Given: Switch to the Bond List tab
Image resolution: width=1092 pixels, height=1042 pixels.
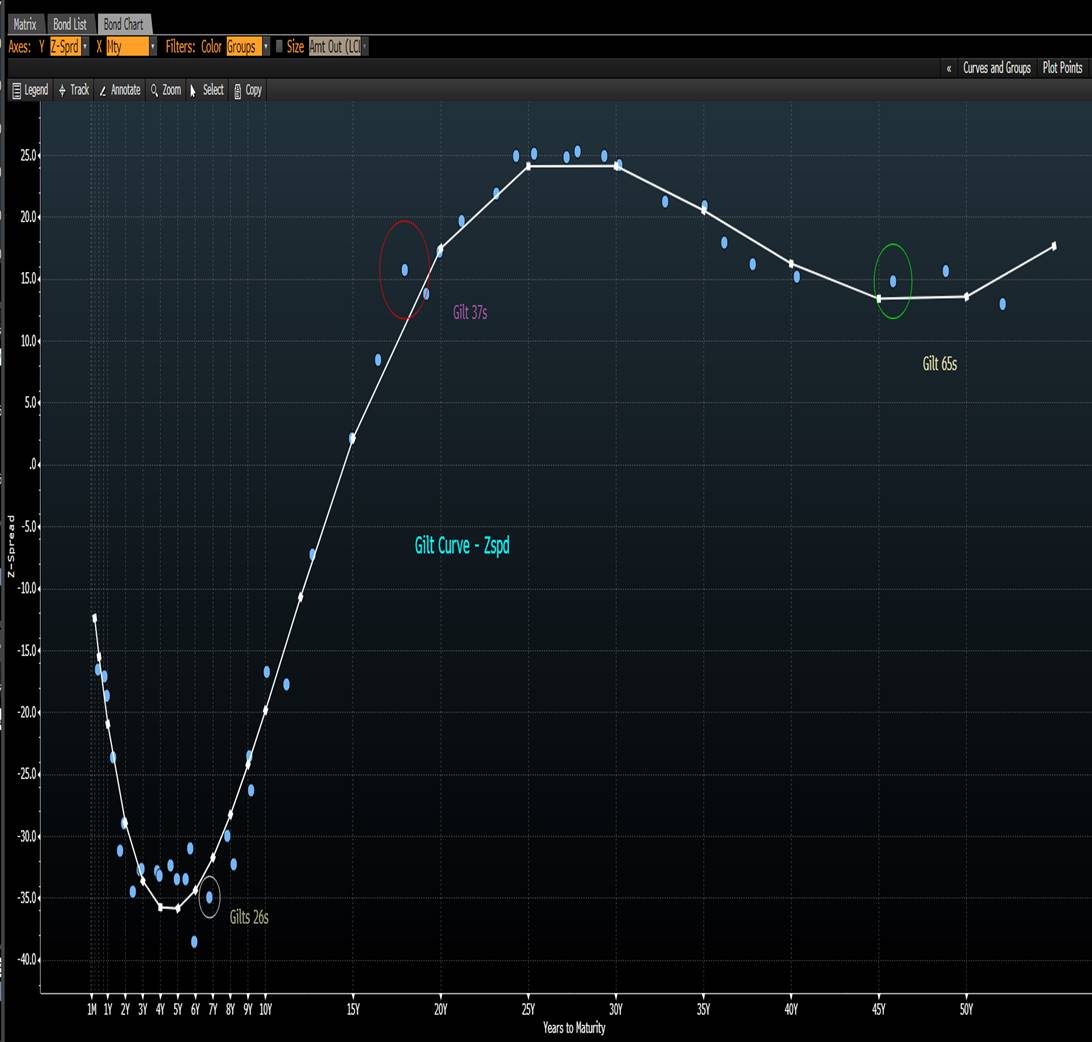Looking at the screenshot, I should [70, 24].
